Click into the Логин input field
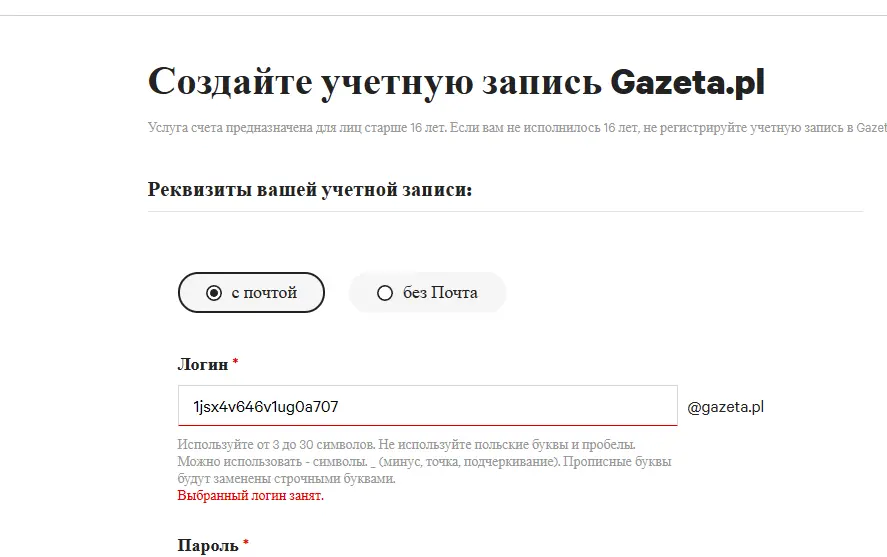This screenshot has height=557, width=887. [428, 405]
